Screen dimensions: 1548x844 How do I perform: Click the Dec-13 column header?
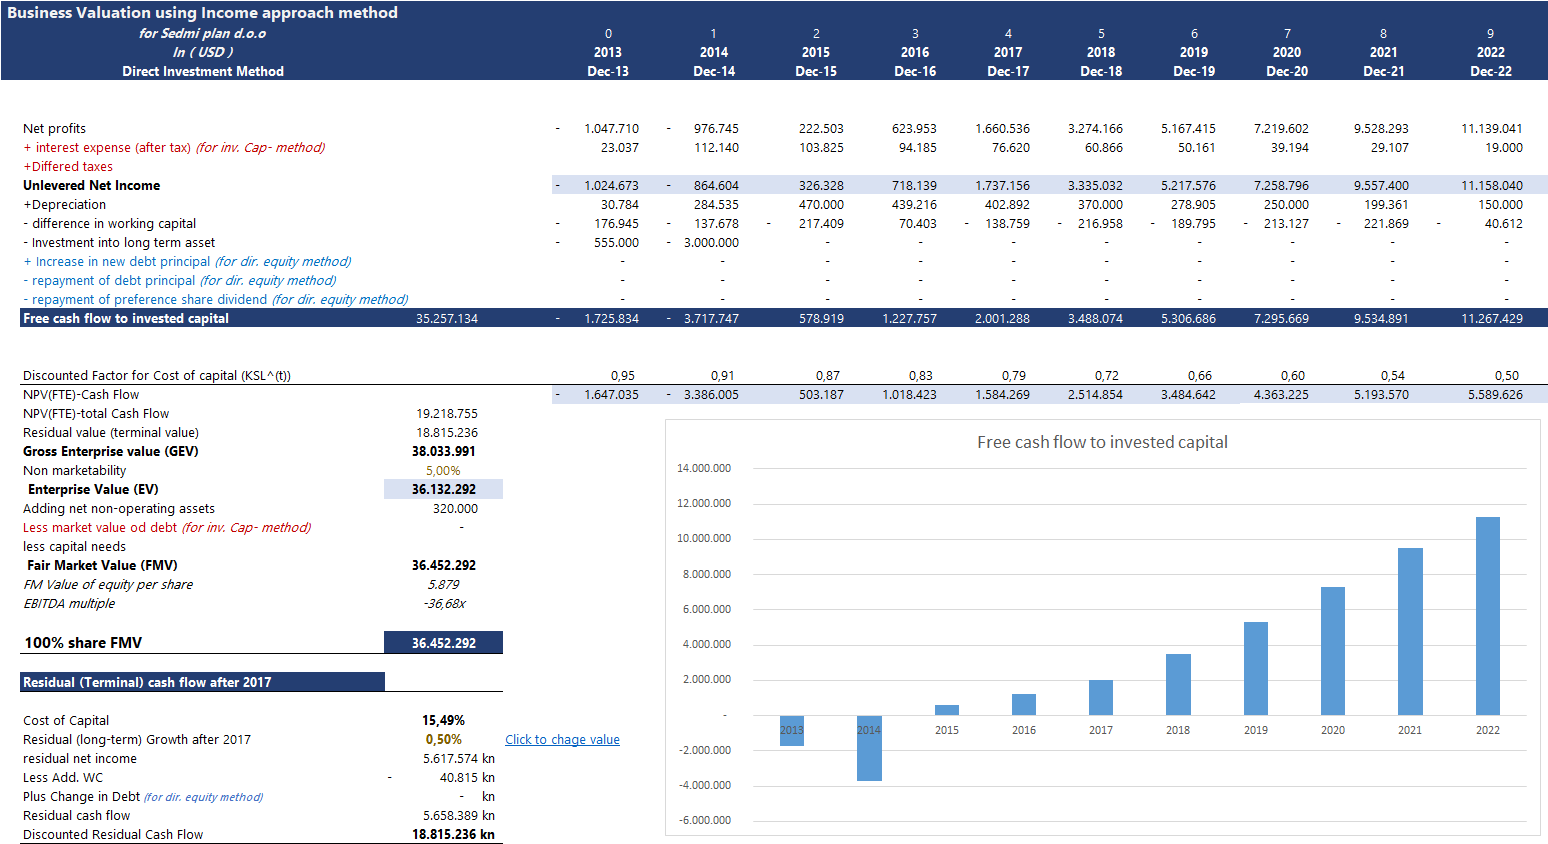pos(608,72)
